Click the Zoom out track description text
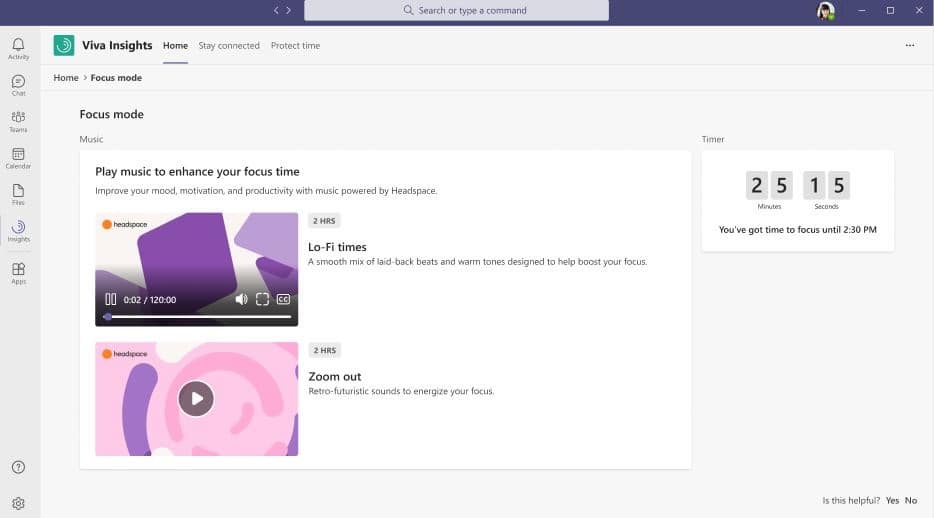 [x=401, y=391]
